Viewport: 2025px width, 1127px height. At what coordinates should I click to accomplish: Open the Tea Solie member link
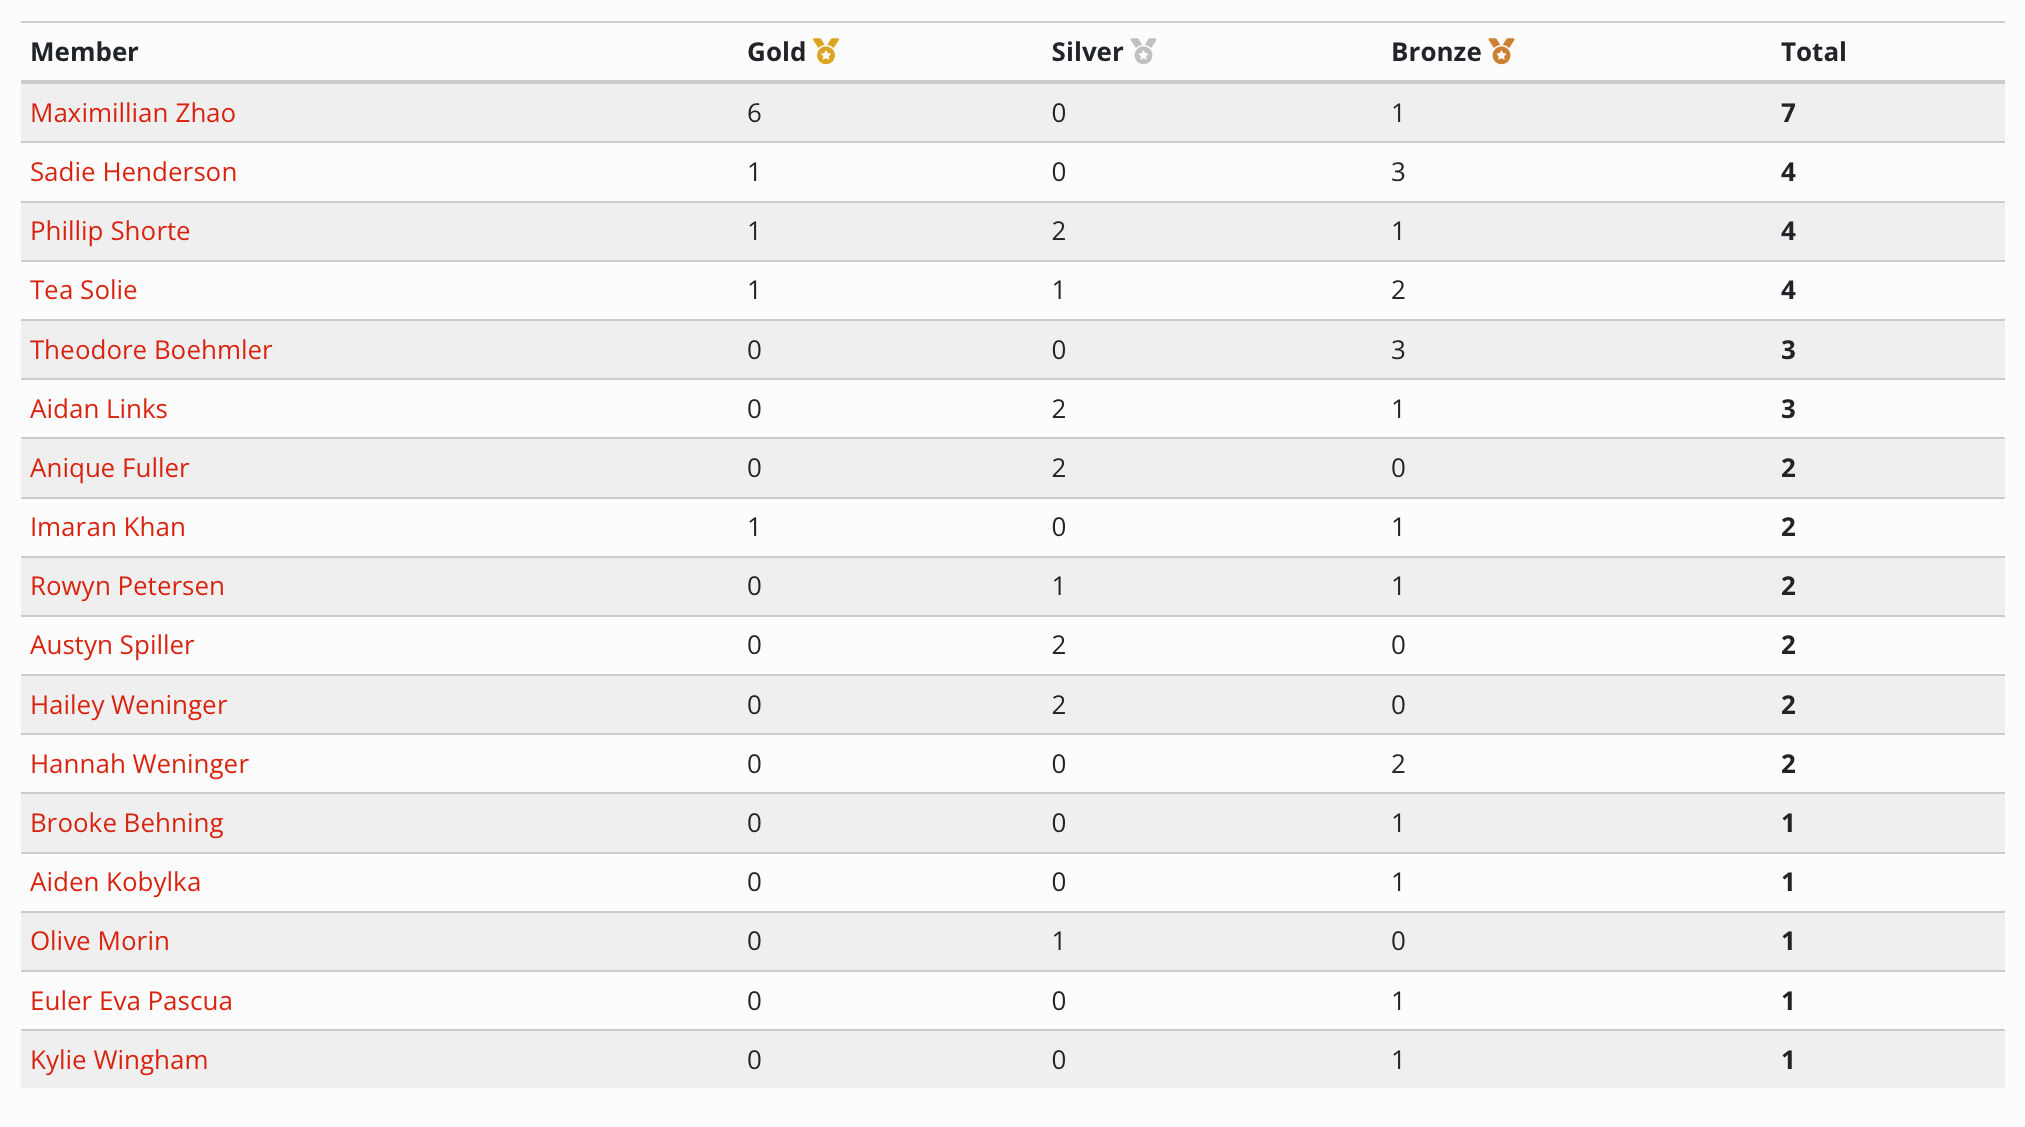click(x=84, y=290)
